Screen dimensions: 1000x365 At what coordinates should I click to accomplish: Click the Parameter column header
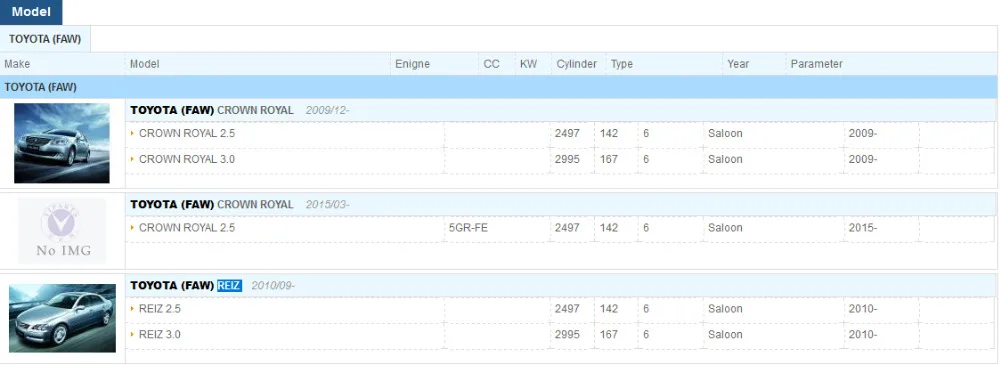[816, 64]
